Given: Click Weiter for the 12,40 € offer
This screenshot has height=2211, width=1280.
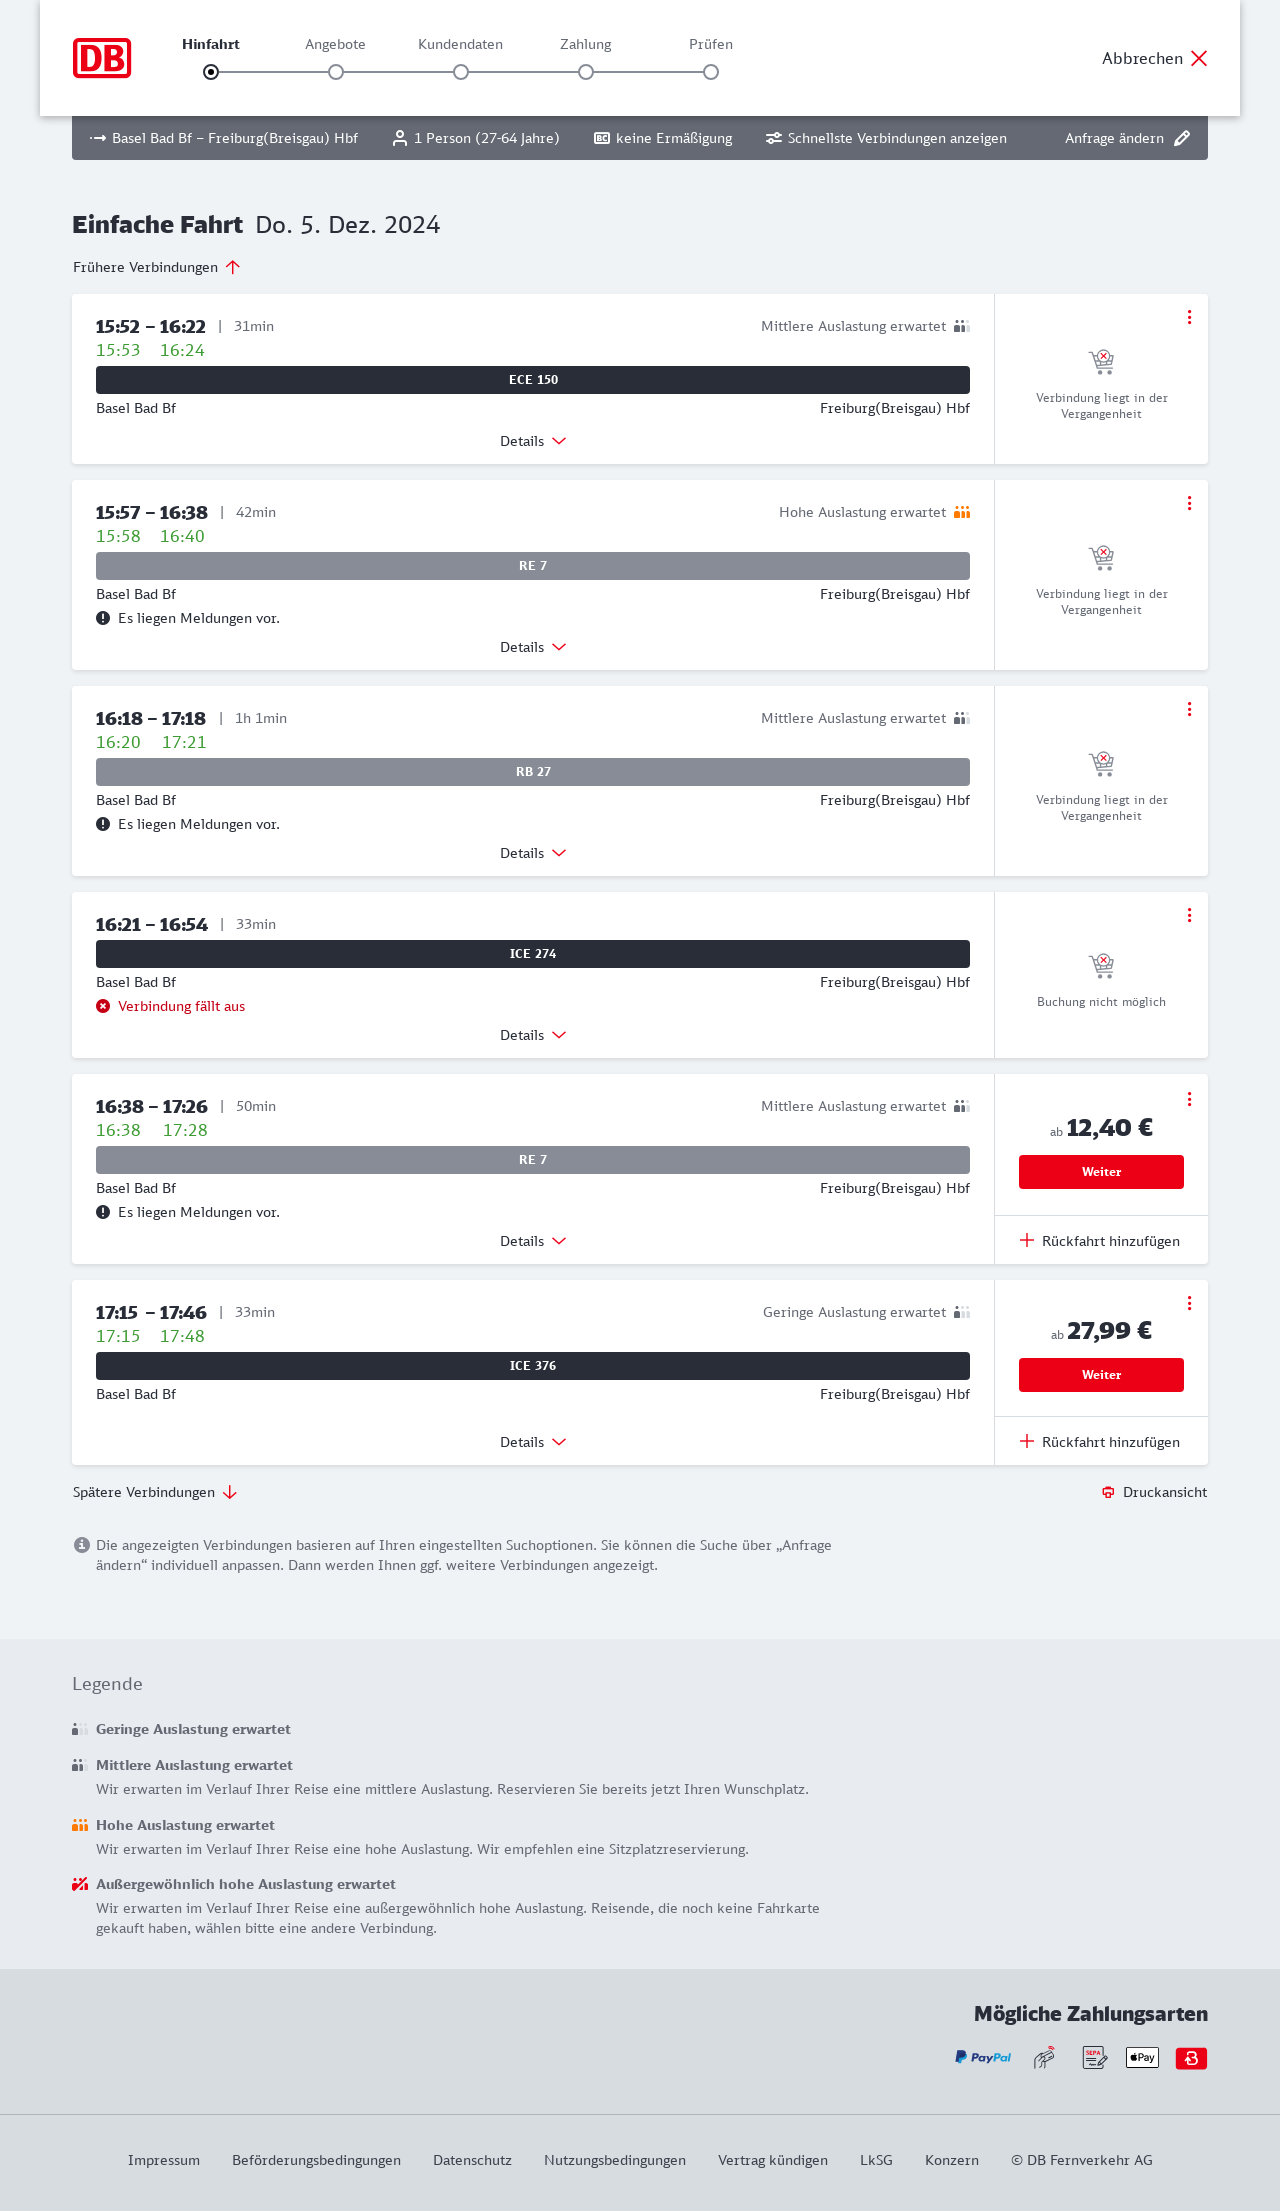Looking at the screenshot, I should pos(1101,1172).
